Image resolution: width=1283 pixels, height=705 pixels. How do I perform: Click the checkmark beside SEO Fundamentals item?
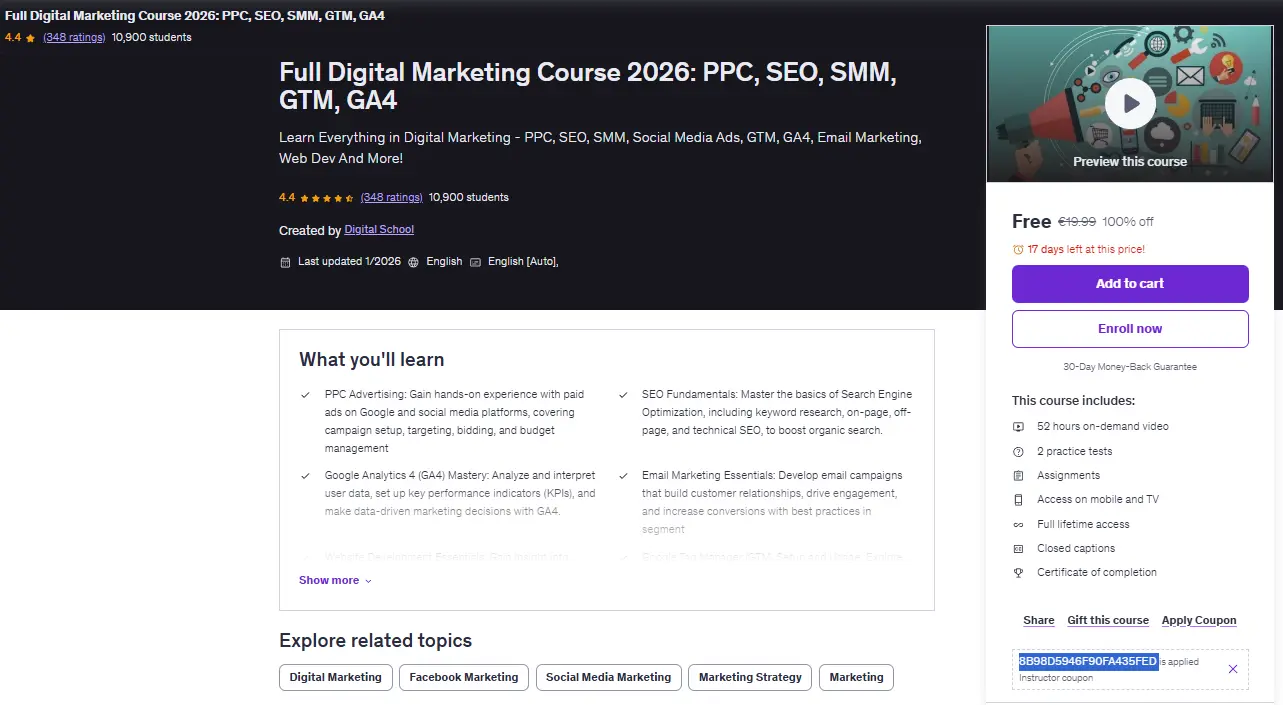coord(623,395)
